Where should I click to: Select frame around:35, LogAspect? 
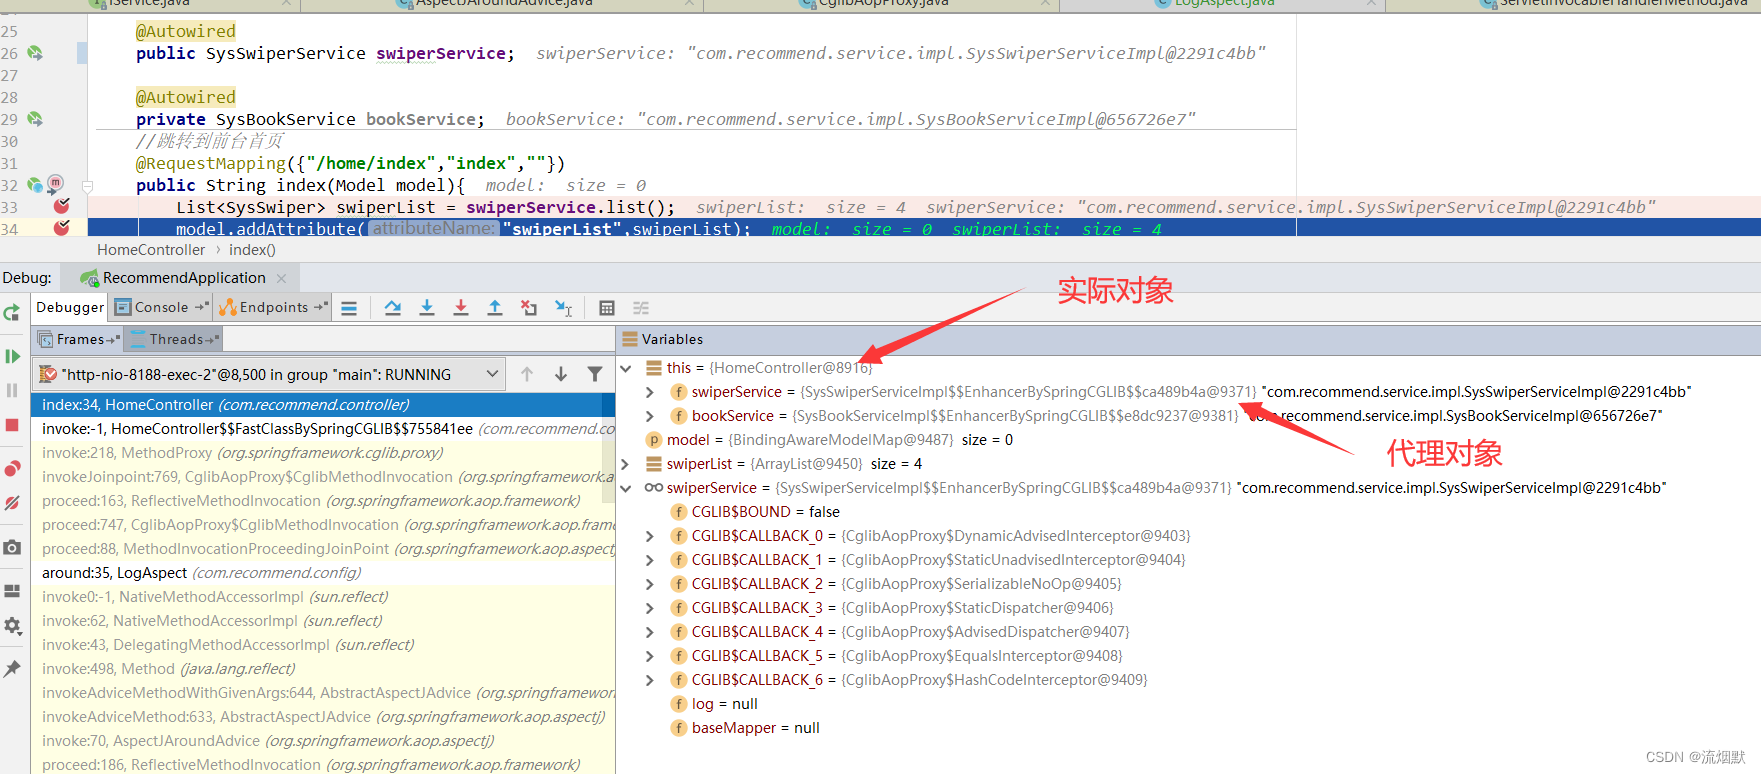[323, 573]
